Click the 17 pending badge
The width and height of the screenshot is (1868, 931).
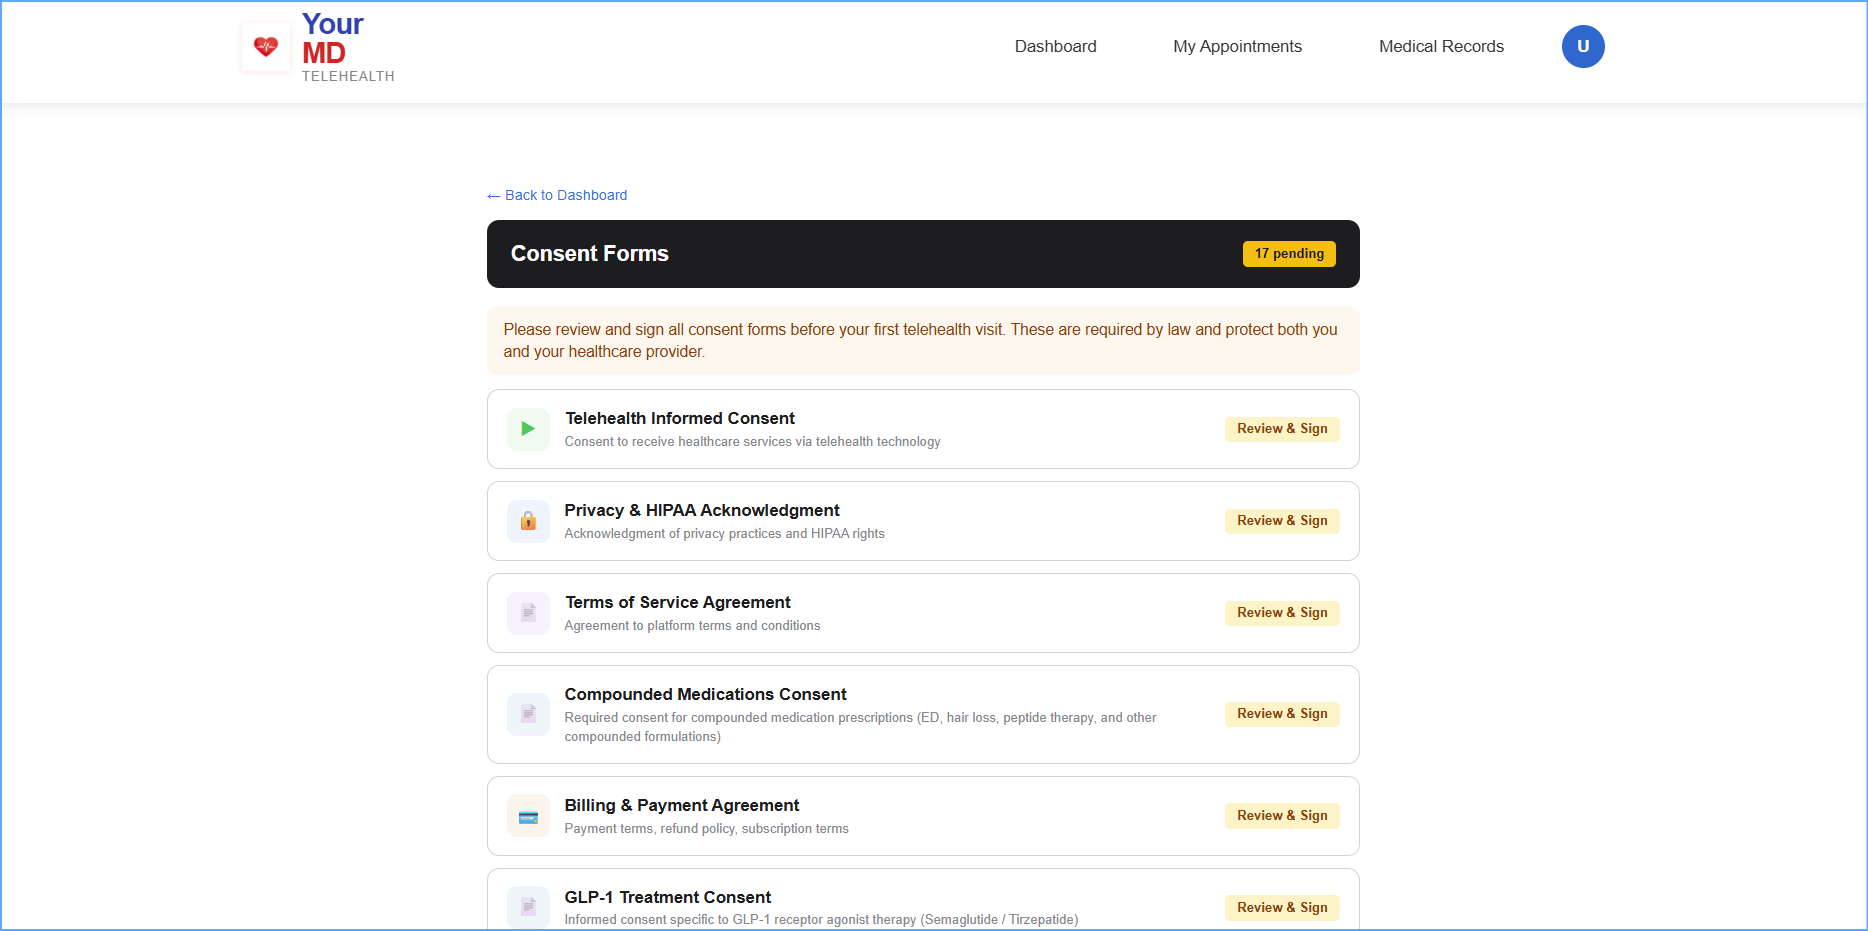coord(1289,254)
